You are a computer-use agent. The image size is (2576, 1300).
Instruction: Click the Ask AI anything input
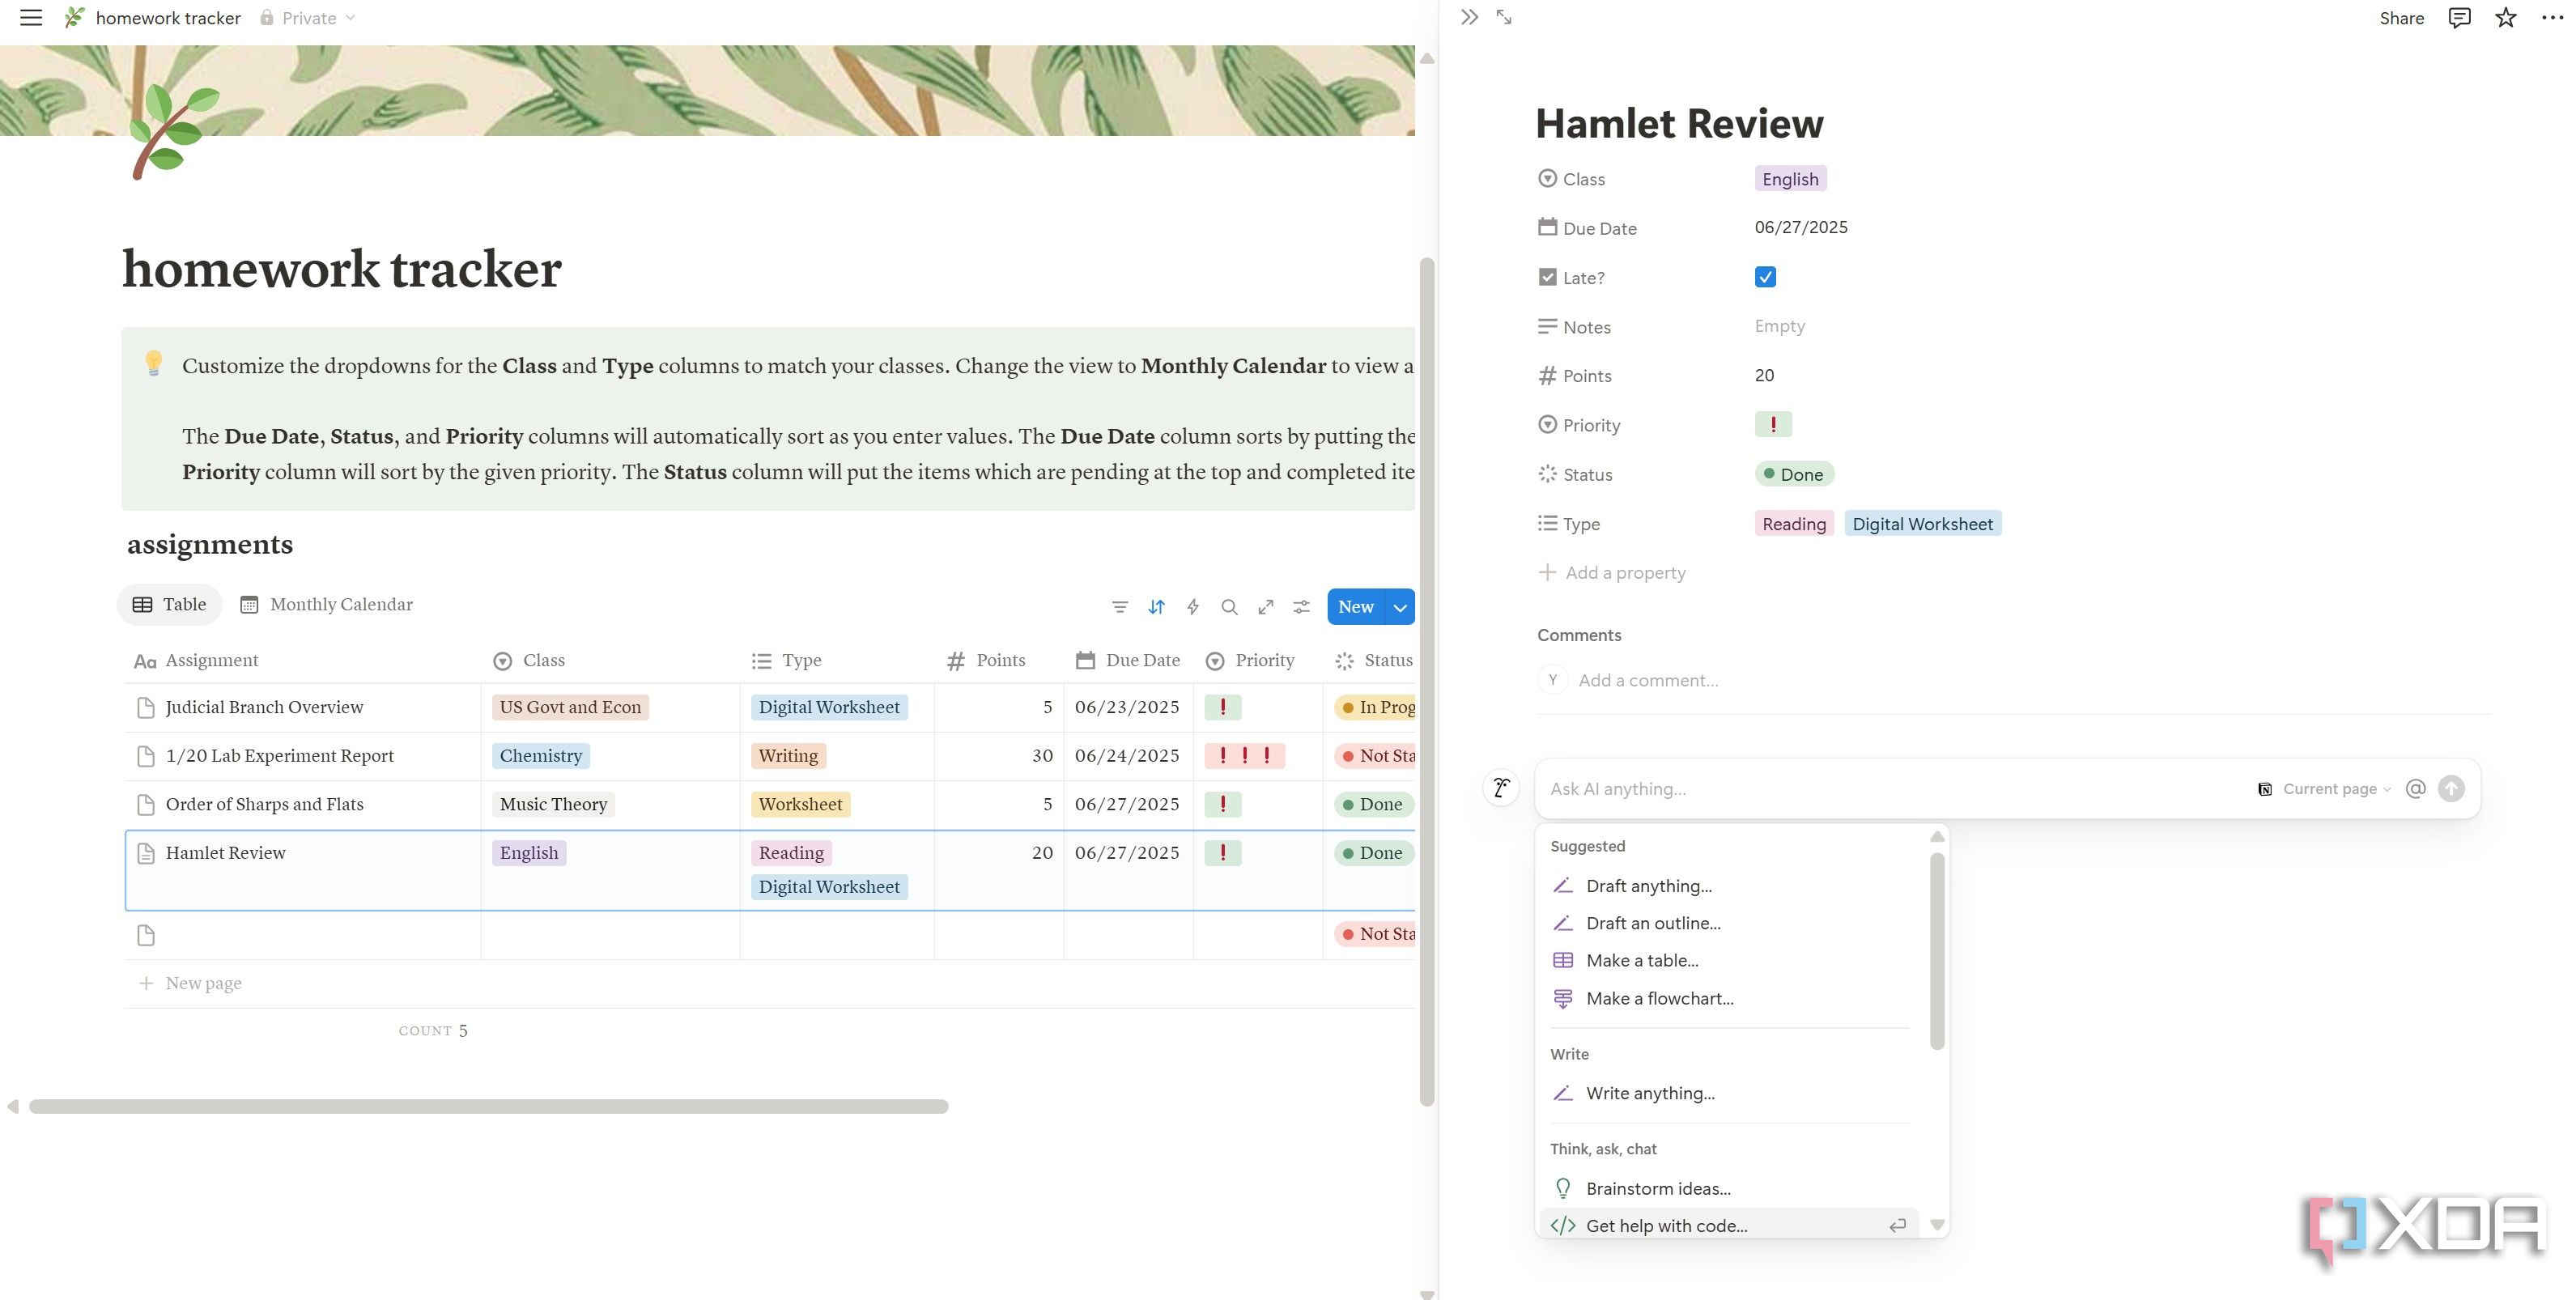pos(1890,788)
